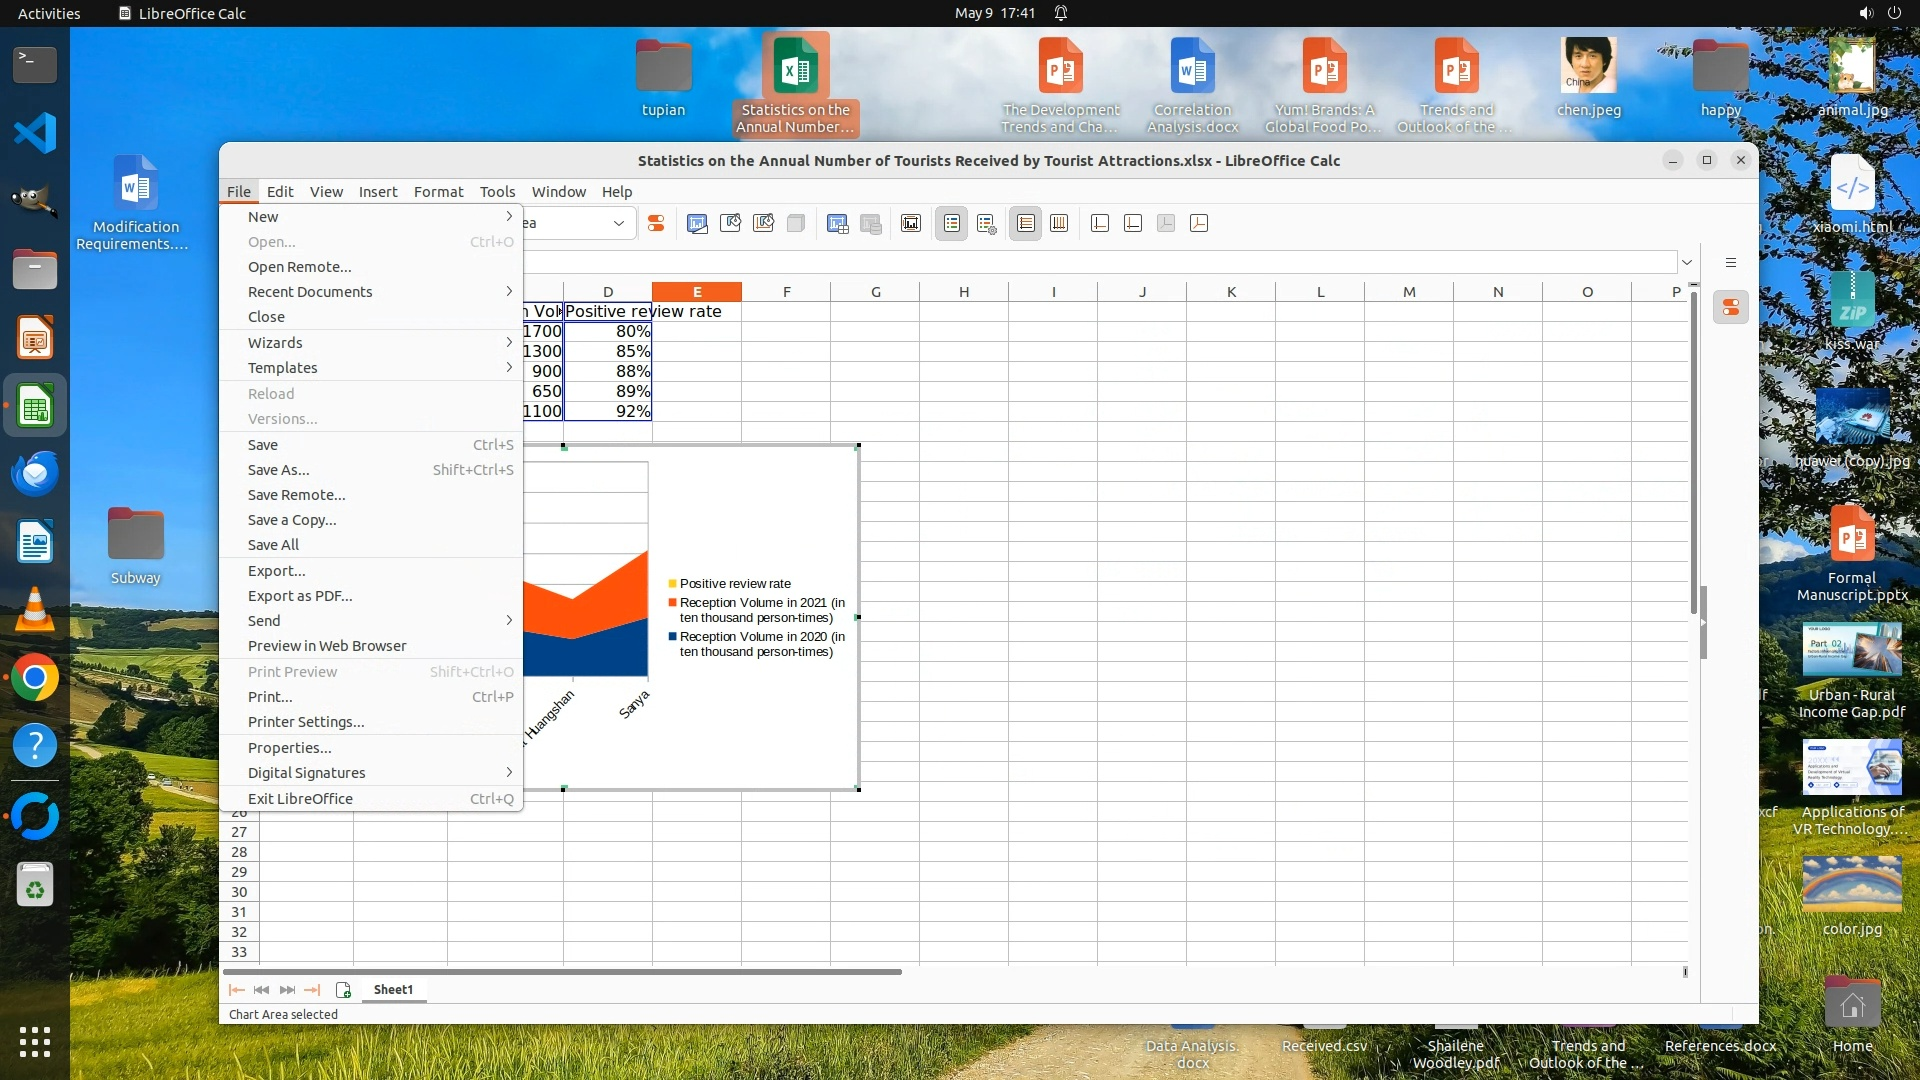Expand the chart element selector dropdown
This screenshot has height=1080, width=1920.
(618, 224)
